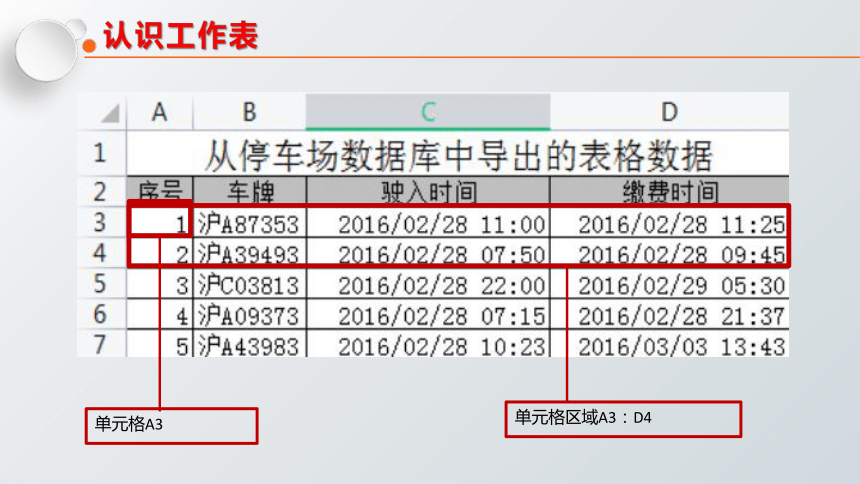Select row 7 header
The image size is (860, 484).
tap(101, 344)
